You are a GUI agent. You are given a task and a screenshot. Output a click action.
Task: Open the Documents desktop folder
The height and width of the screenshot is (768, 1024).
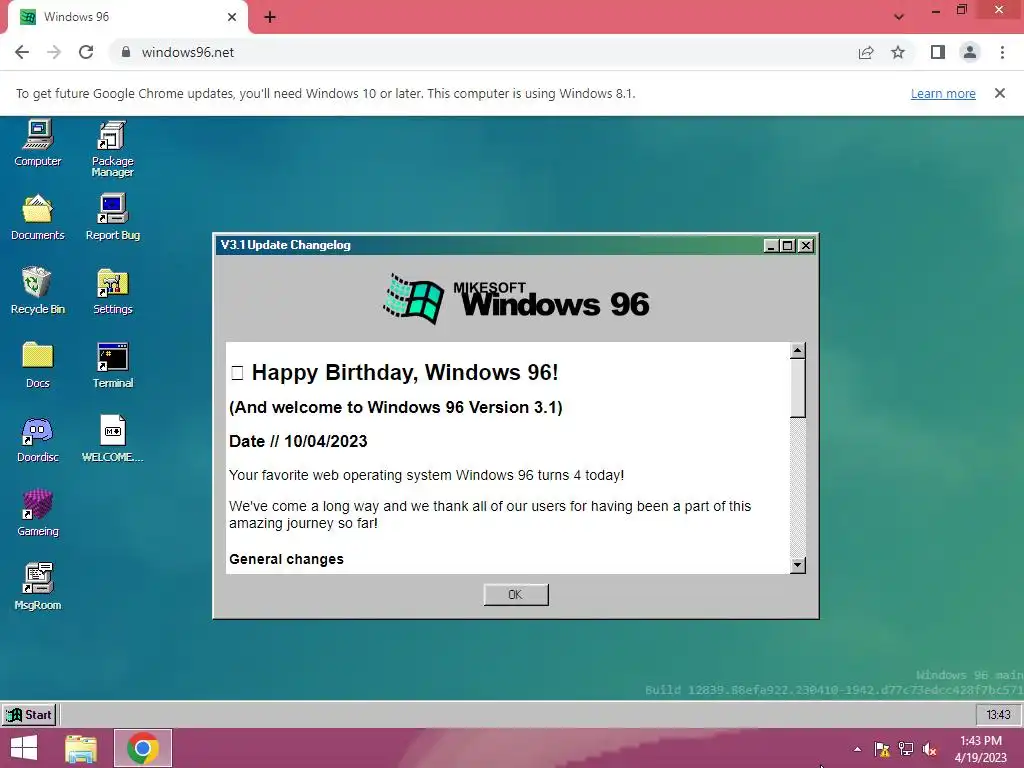pos(37,217)
